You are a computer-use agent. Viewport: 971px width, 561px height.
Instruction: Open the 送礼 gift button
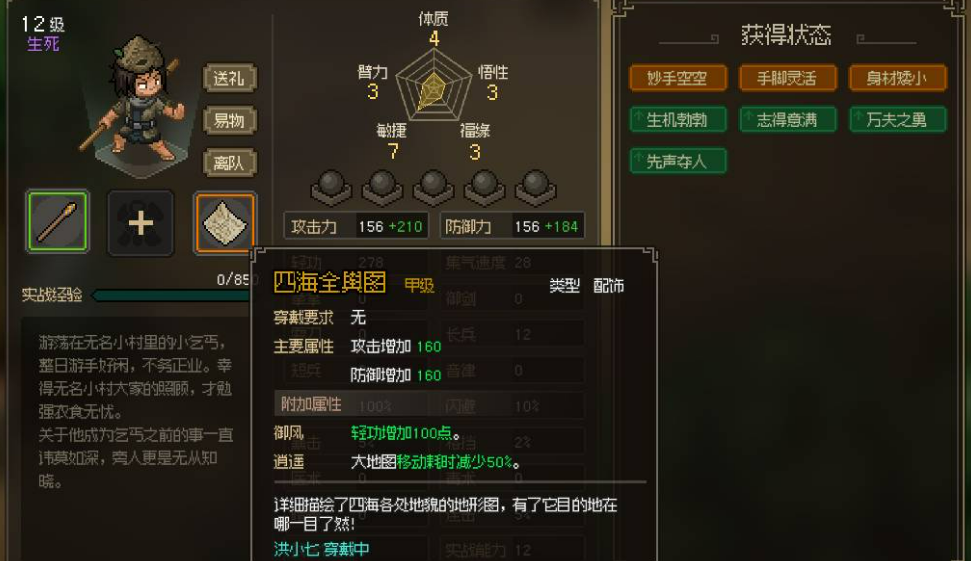tap(230, 78)
